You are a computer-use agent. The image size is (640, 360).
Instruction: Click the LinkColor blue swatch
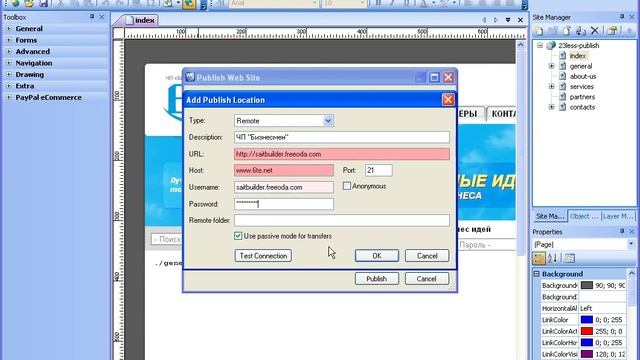pos(587,319)
